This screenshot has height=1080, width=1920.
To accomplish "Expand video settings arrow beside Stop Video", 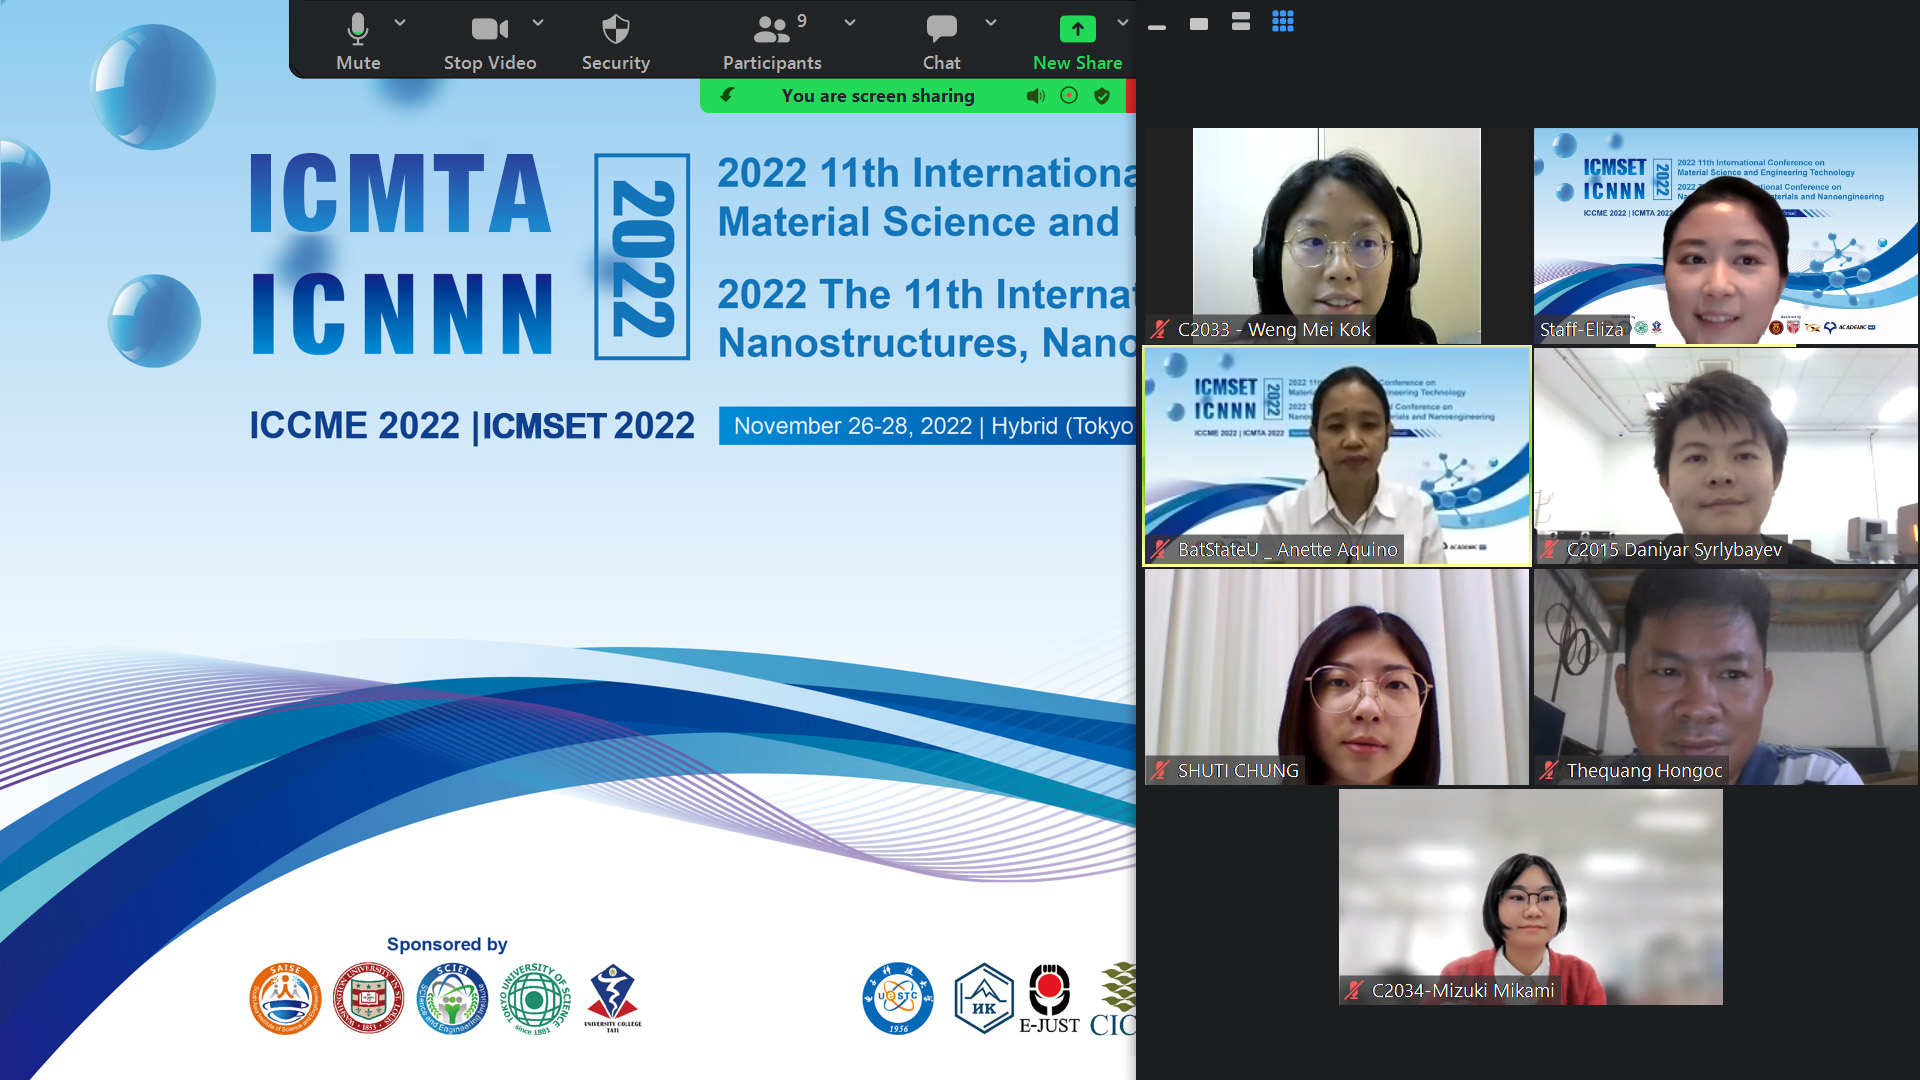I will click(x=538, y=22).
